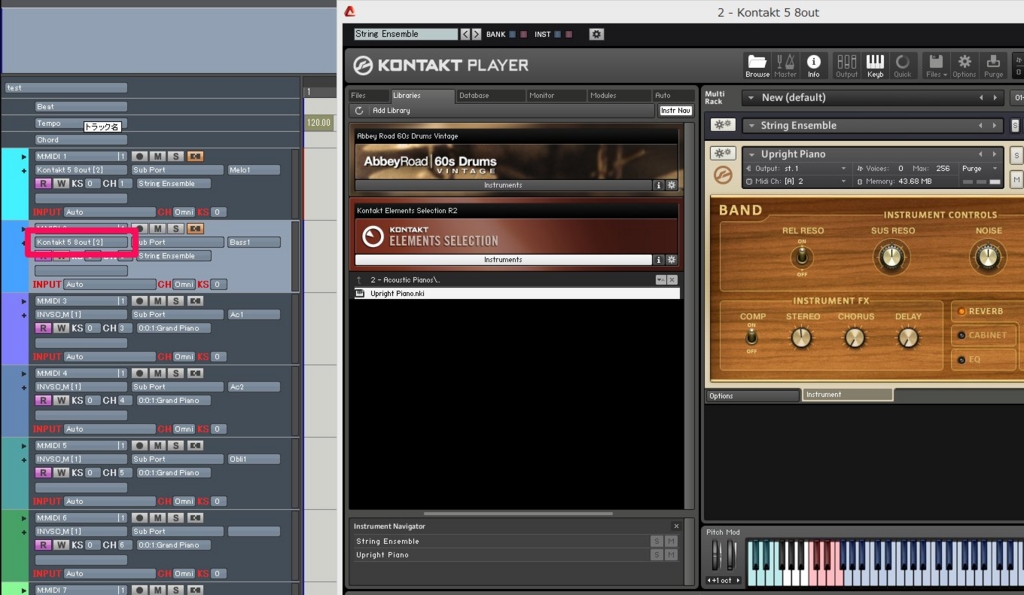This screenshot has height=595, width=1024.
Task: Arm record on M:MIDI 1 track
Action: point(139,156)
